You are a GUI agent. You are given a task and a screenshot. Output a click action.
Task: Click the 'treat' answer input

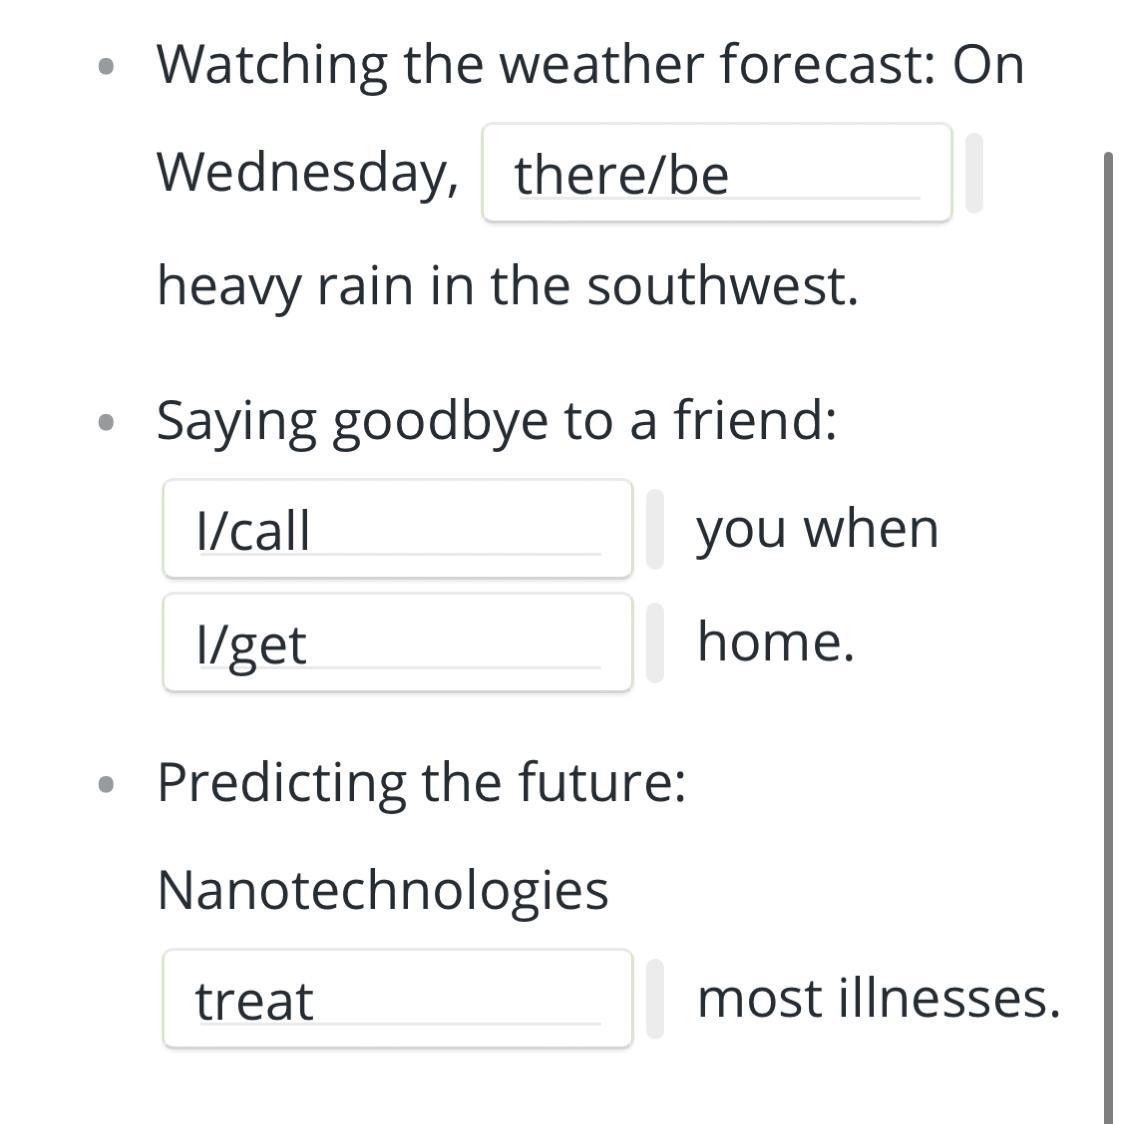[397, 999]
